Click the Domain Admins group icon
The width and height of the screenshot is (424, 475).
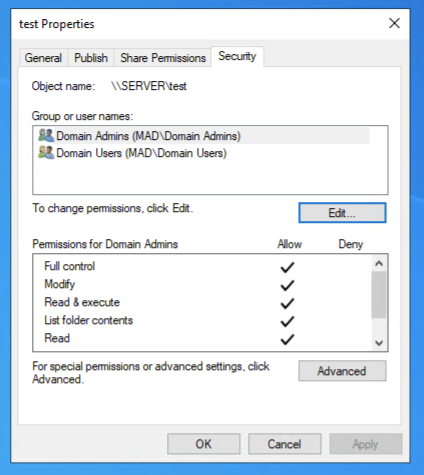coord(46,136)
